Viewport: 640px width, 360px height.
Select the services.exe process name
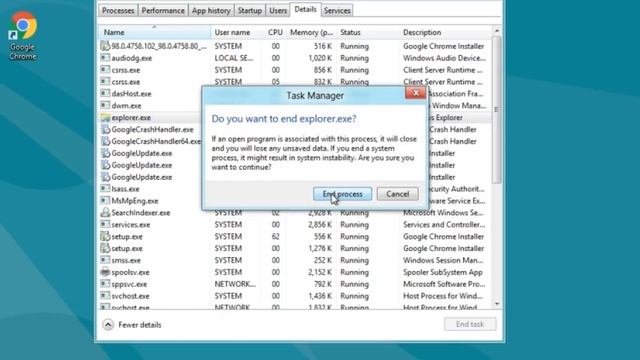[x=131, y=224]
